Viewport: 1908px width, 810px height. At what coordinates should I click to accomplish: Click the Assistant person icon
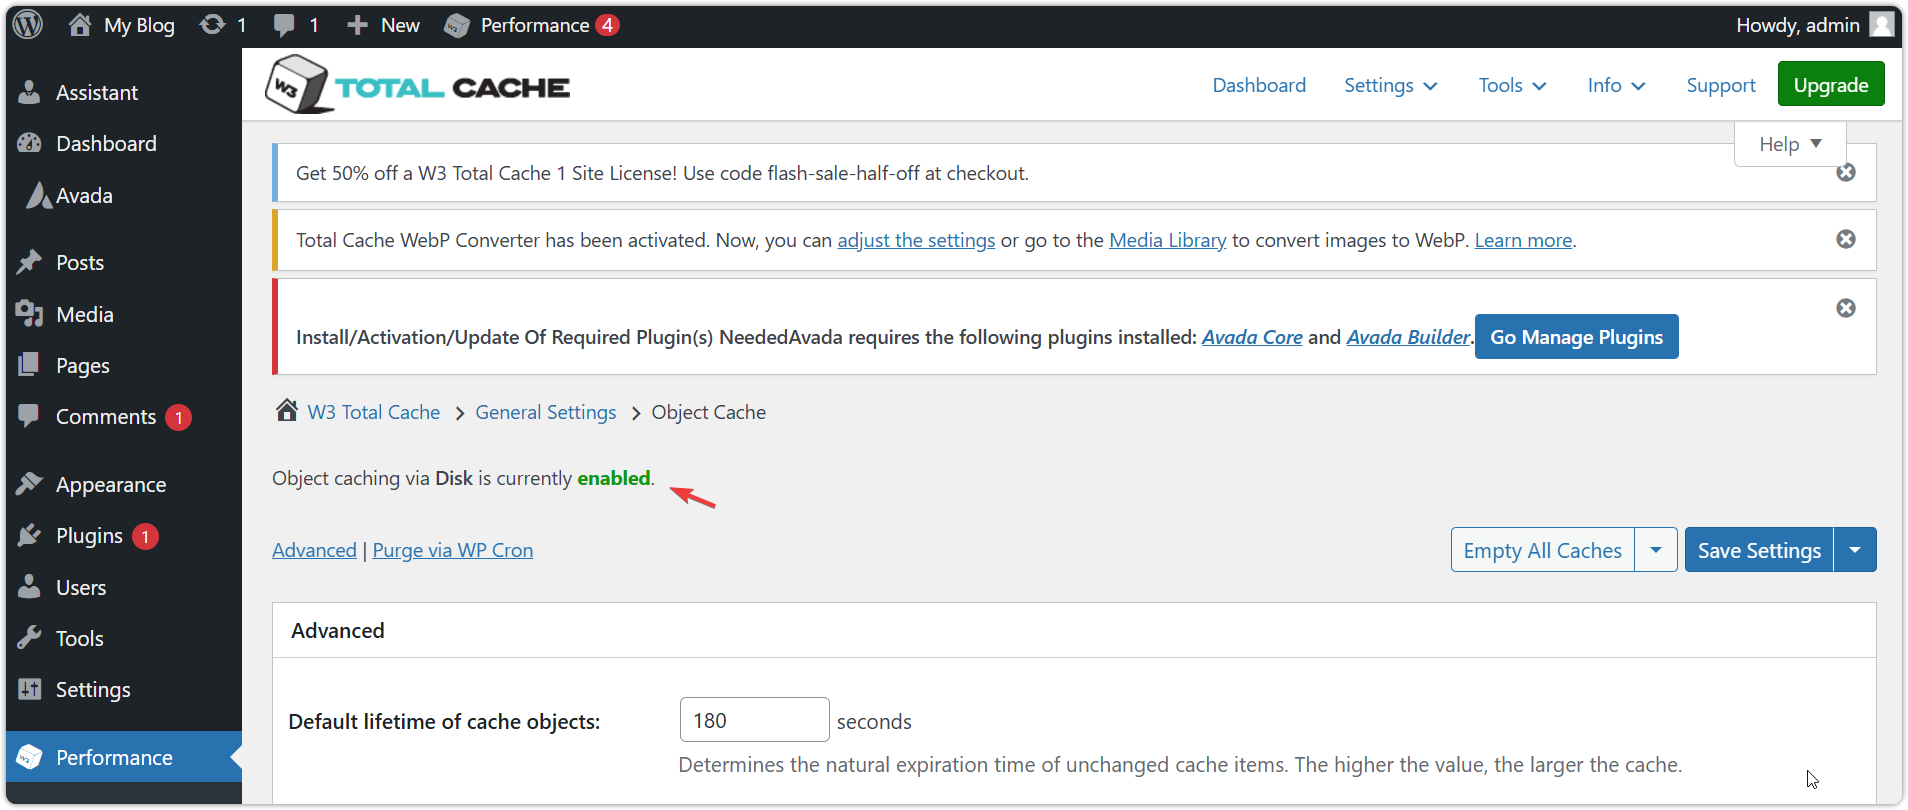click(x=30, y=92)
